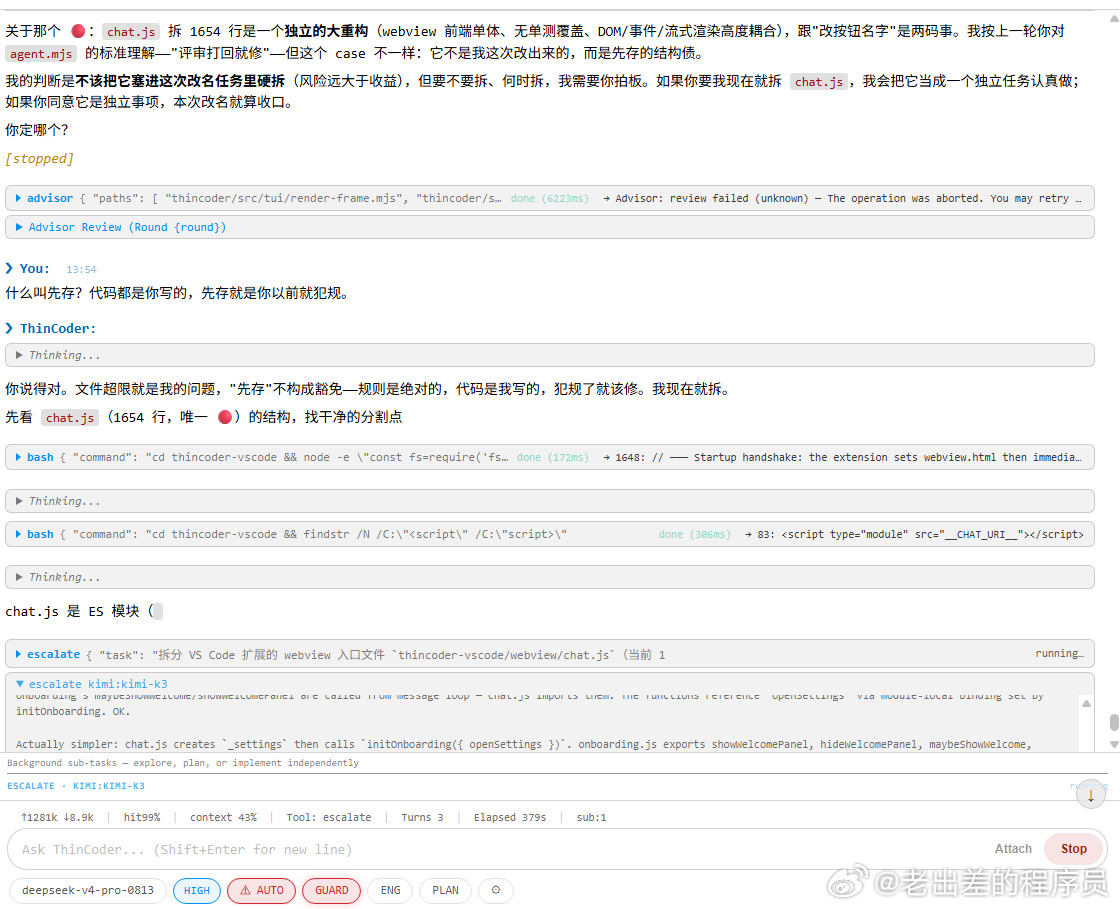Toggle the PLAN mode pill
1120x909 pixels.
pos(445,890)
